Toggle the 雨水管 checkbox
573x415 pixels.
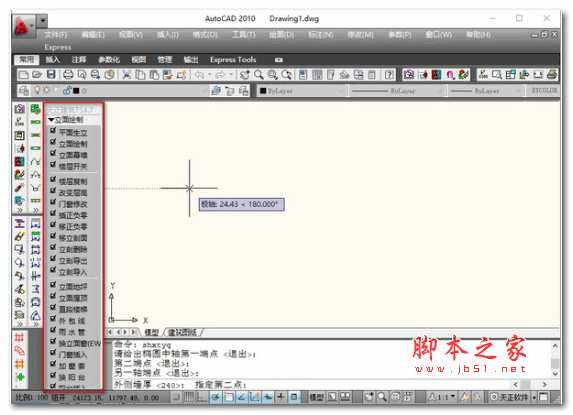[53, 330]
